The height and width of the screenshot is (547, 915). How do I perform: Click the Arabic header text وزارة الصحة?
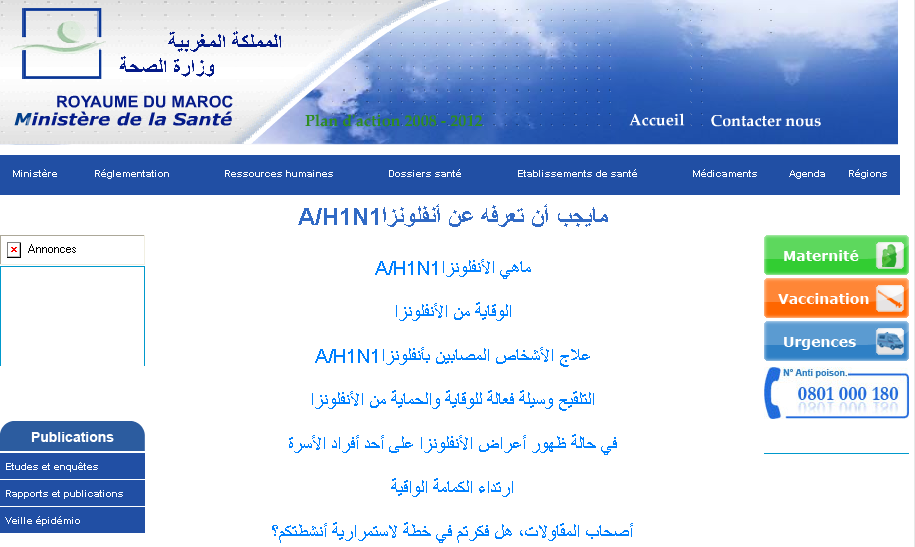tap(167, 66)
